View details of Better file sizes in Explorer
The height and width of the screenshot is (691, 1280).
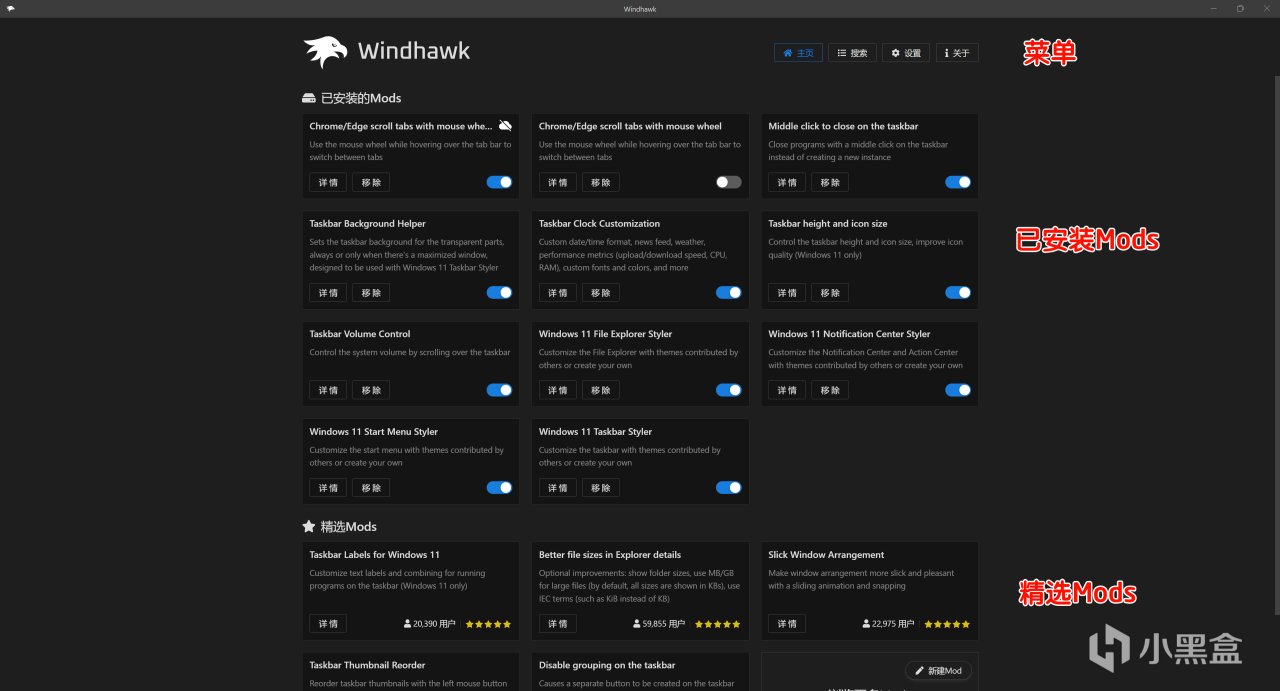click(557, 624)
